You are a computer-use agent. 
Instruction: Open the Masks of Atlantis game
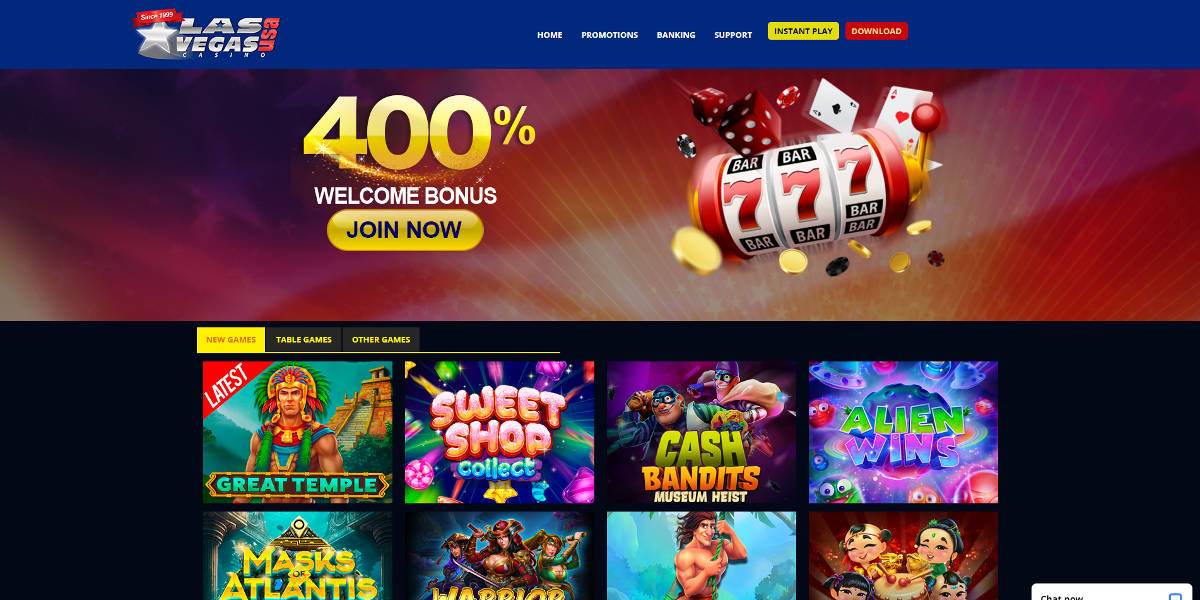(x=298, y=556)
